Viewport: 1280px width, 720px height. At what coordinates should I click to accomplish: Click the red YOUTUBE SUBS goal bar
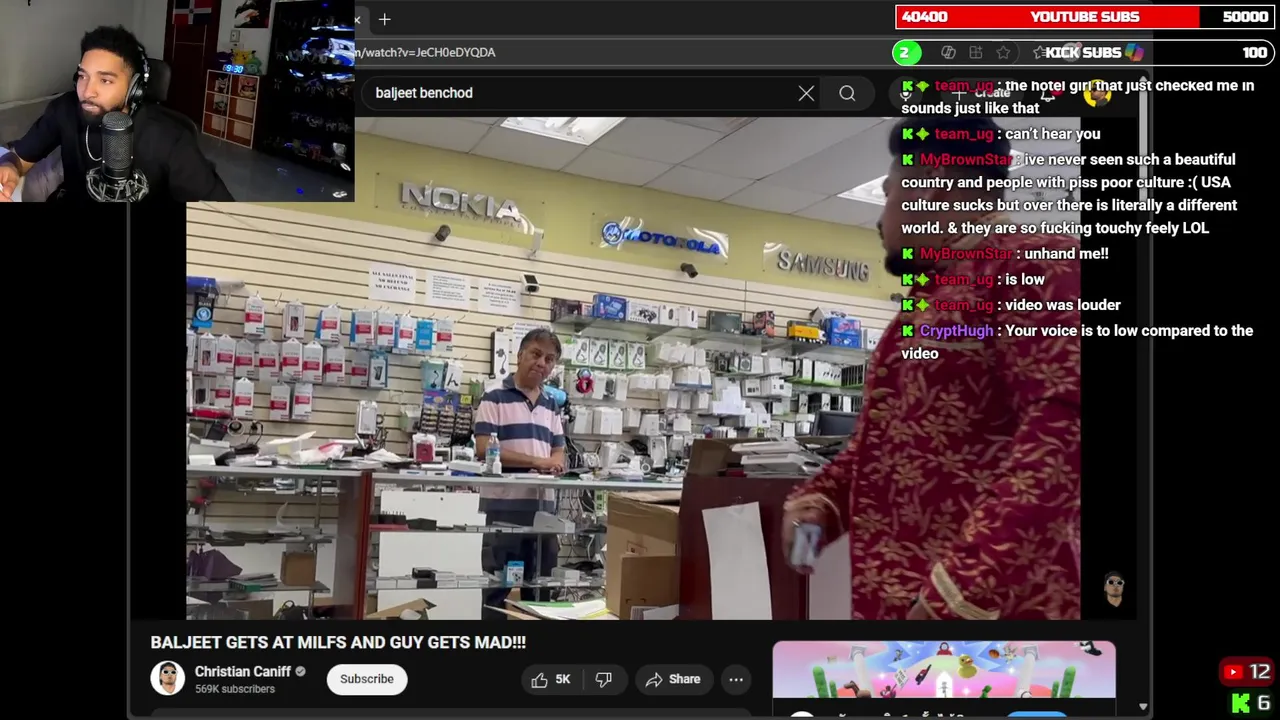pyautogui.click(x=1085, y=17)
